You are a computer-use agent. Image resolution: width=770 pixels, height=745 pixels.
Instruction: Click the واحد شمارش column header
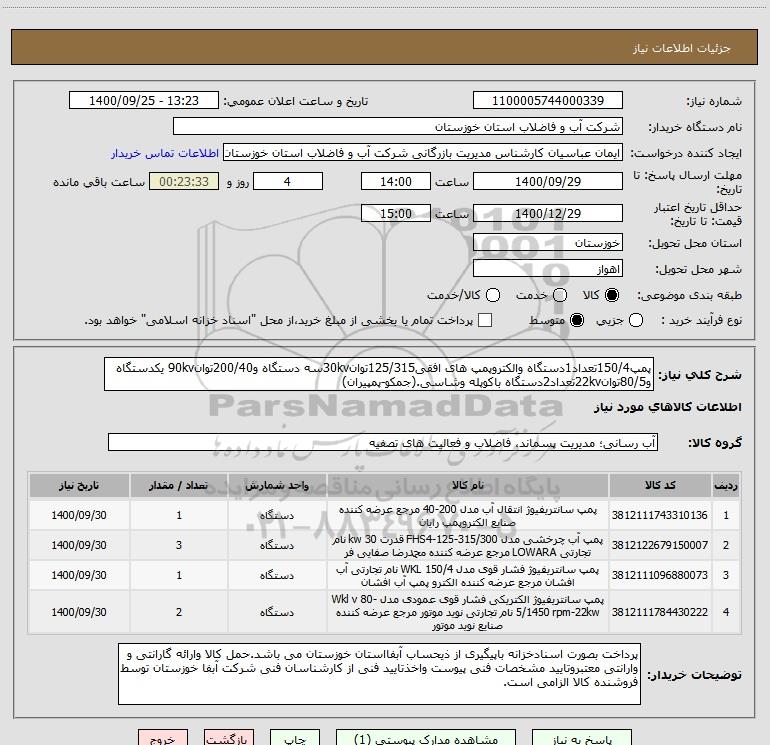(x=277, y=485)
